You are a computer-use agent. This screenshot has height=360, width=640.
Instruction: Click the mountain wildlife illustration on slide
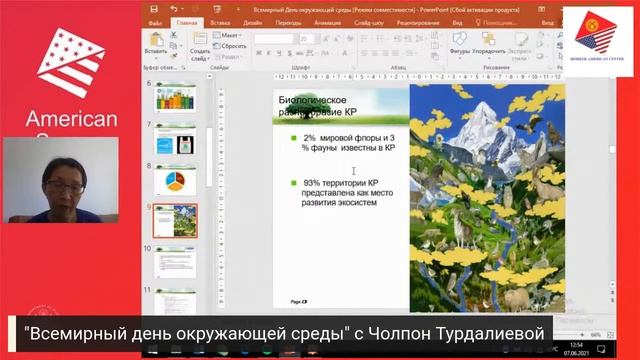487,198
